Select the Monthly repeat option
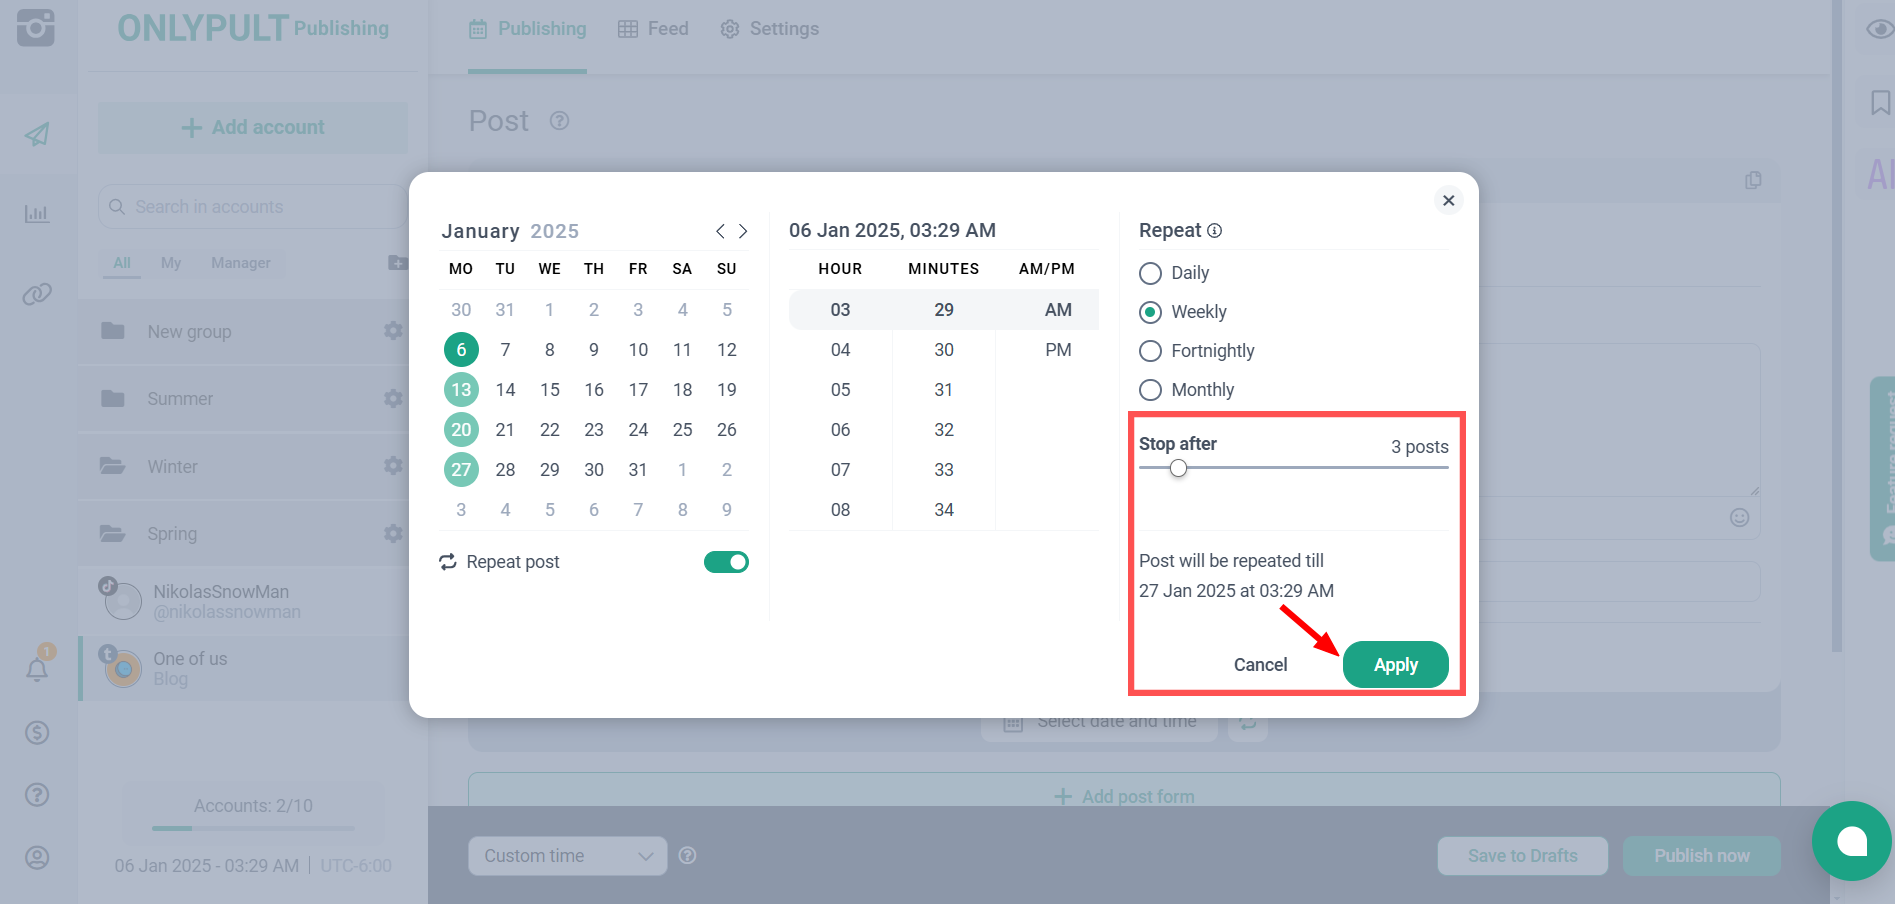 pos(1151,390)
